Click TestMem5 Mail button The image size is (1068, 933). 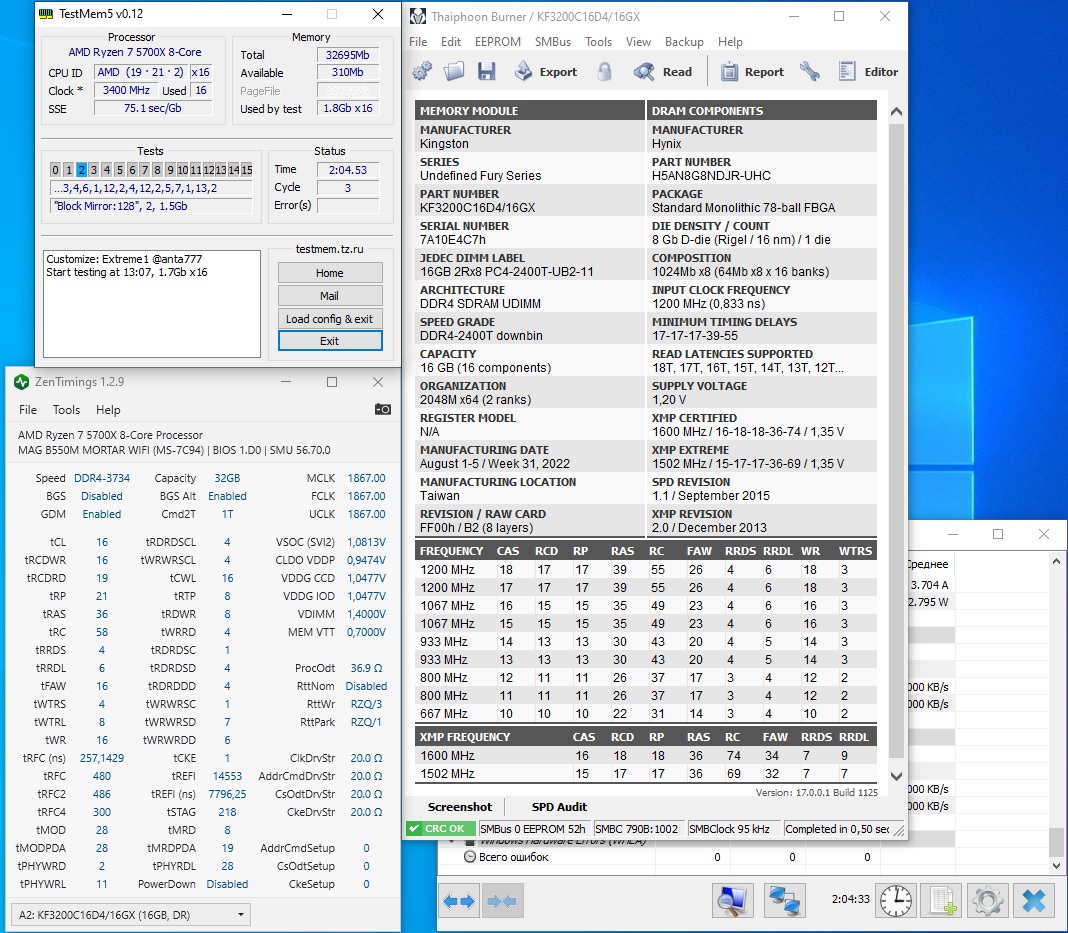(330, 296)
